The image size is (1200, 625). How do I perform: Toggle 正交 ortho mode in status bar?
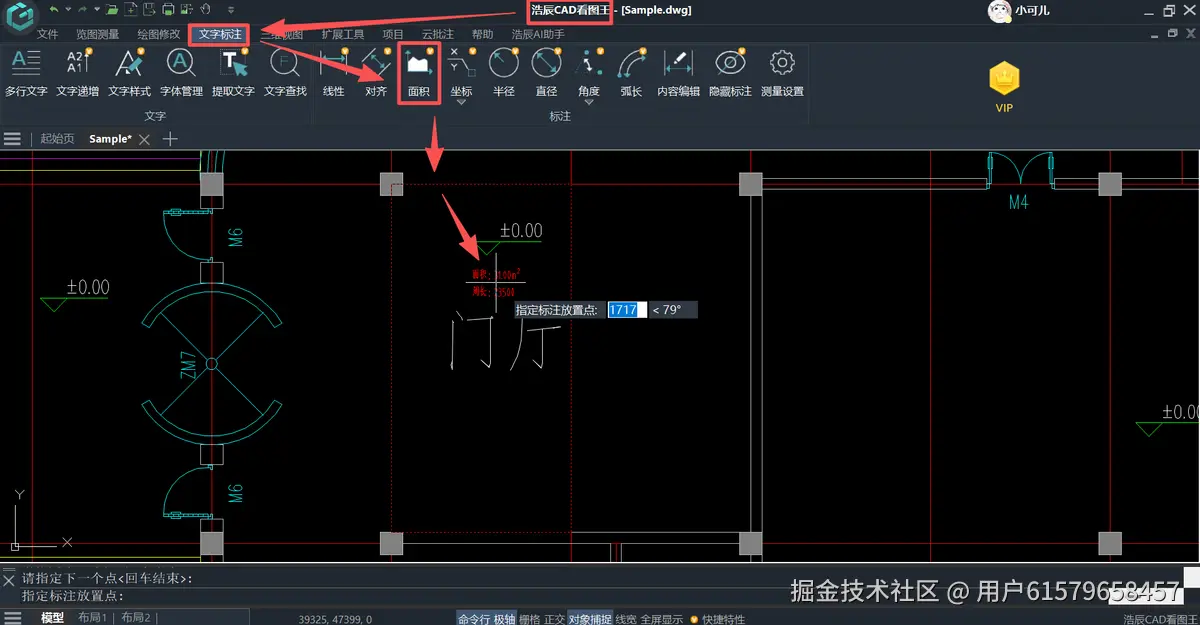coord(554,619)
